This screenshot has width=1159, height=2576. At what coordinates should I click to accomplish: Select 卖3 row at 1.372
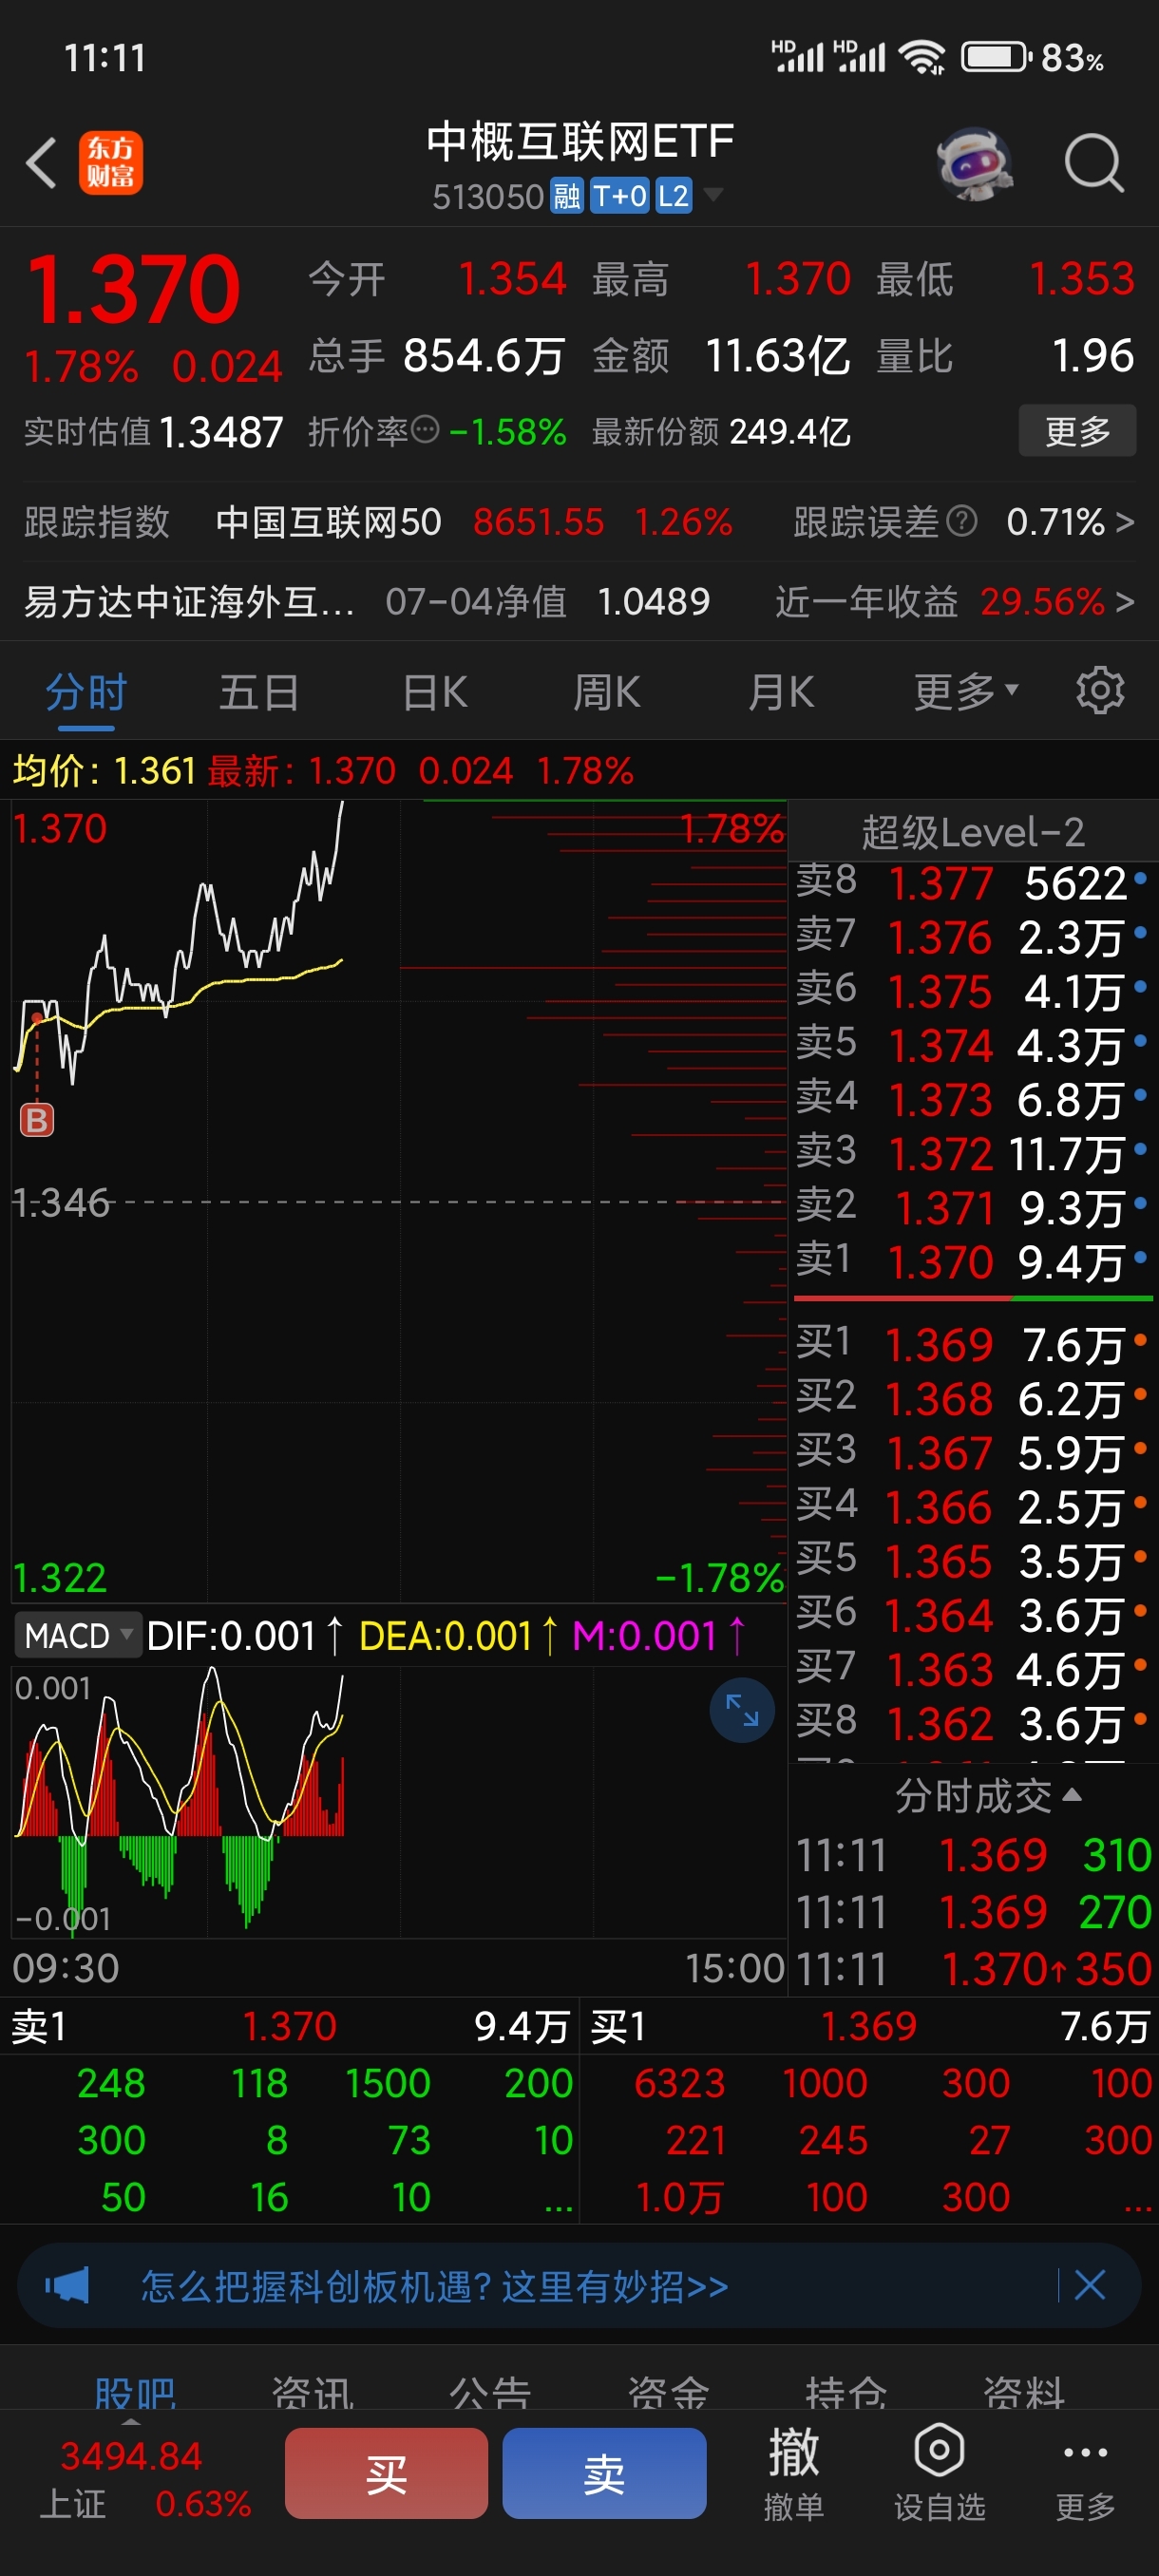[x=971, y=1153]
